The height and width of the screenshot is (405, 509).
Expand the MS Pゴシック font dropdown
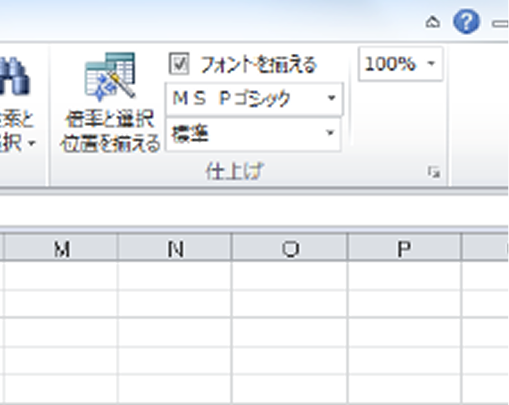(331, 98)
